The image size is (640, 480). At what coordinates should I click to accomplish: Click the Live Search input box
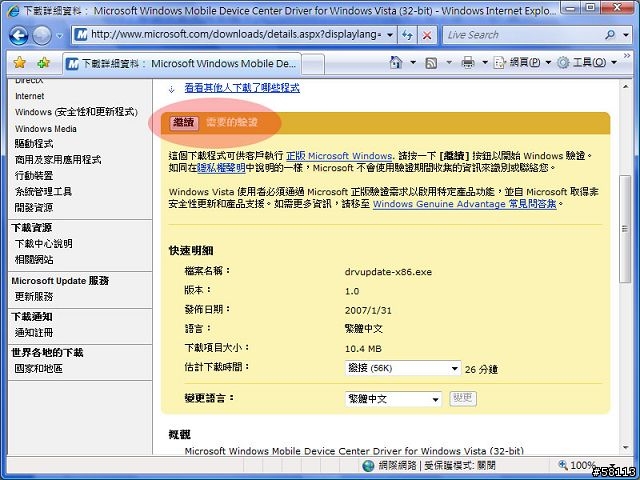tap(522, 35)
